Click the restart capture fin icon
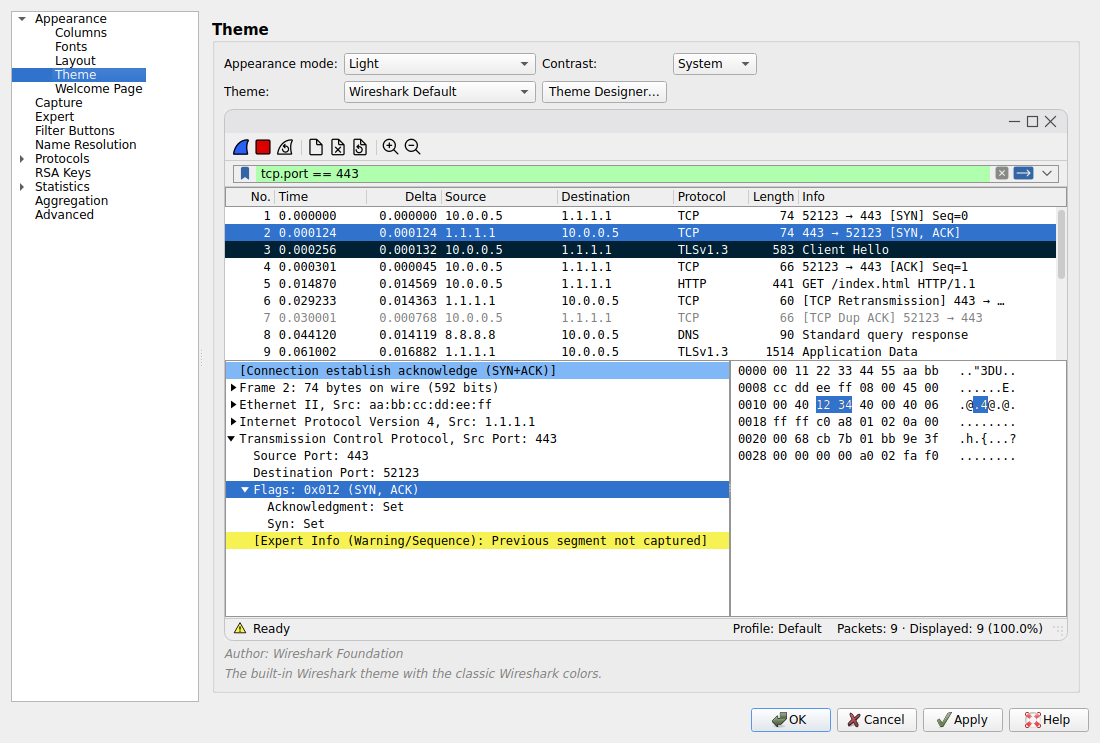1100x743 pixels. click(x=285, y=147)
